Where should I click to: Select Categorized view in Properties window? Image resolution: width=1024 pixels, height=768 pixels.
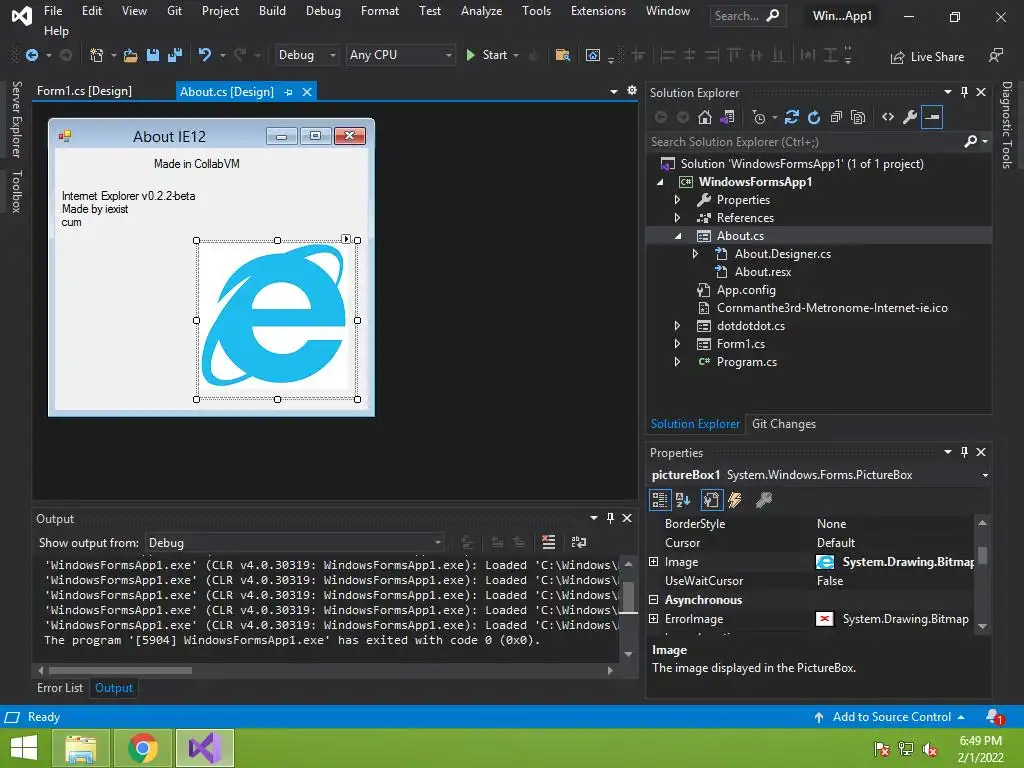(660, 500)
